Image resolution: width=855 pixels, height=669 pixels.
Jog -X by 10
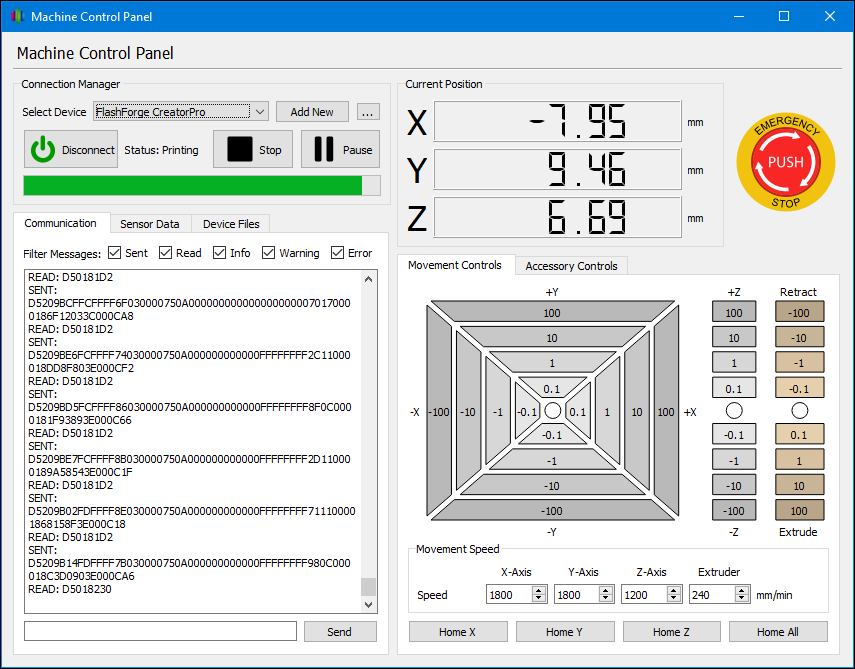[468, 412]
